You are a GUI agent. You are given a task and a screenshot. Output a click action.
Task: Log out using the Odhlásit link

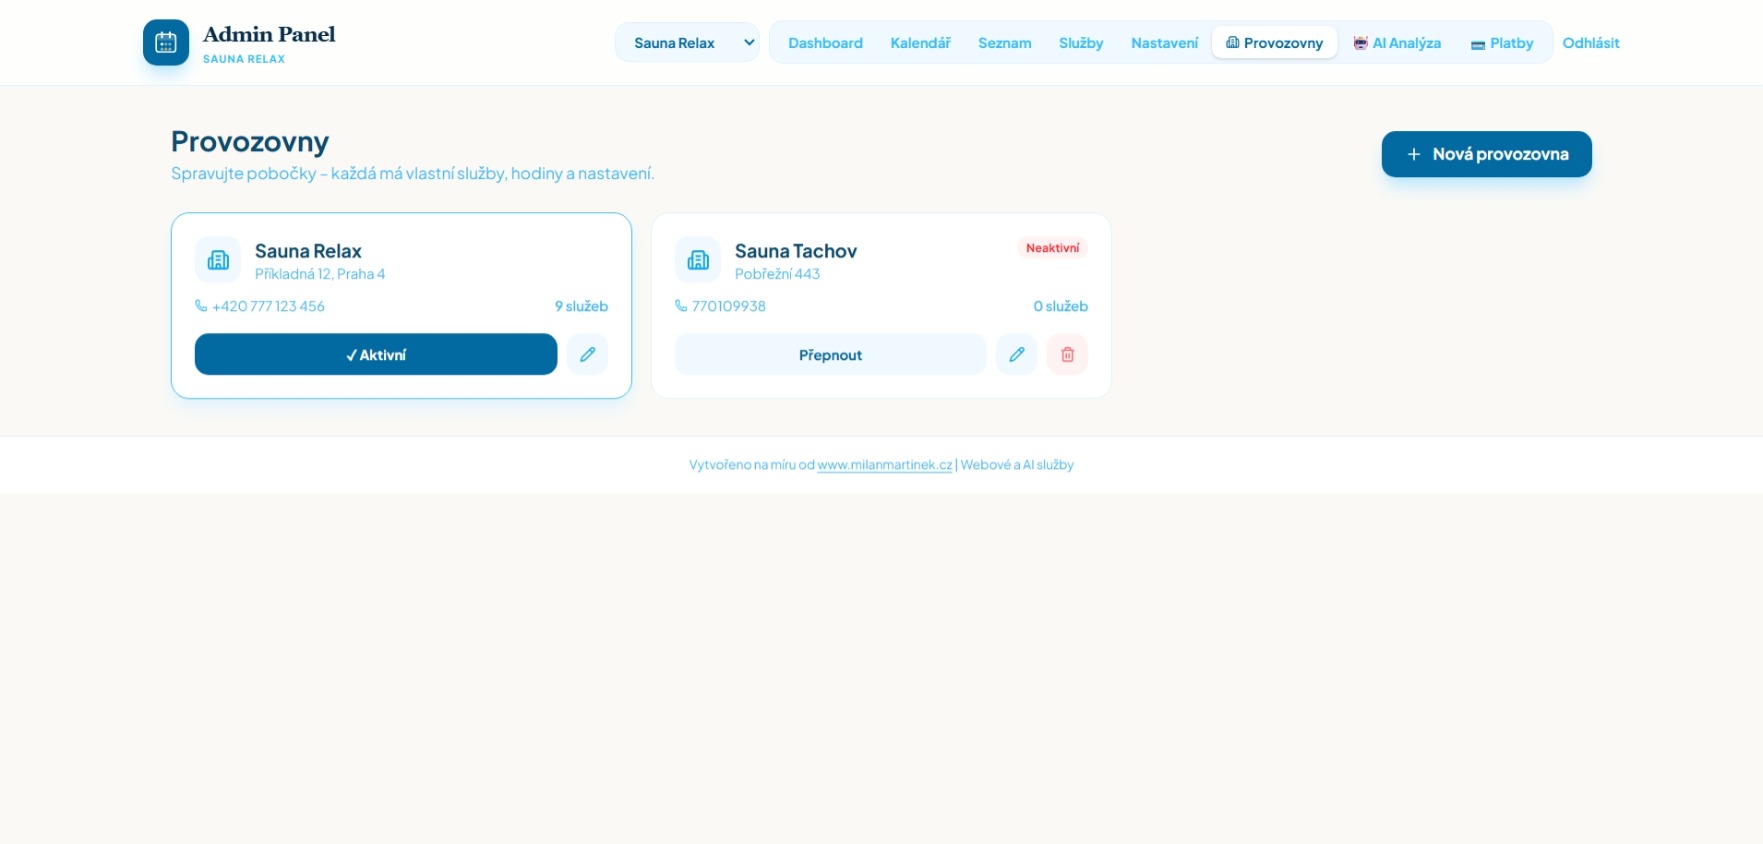[1590, 43]
